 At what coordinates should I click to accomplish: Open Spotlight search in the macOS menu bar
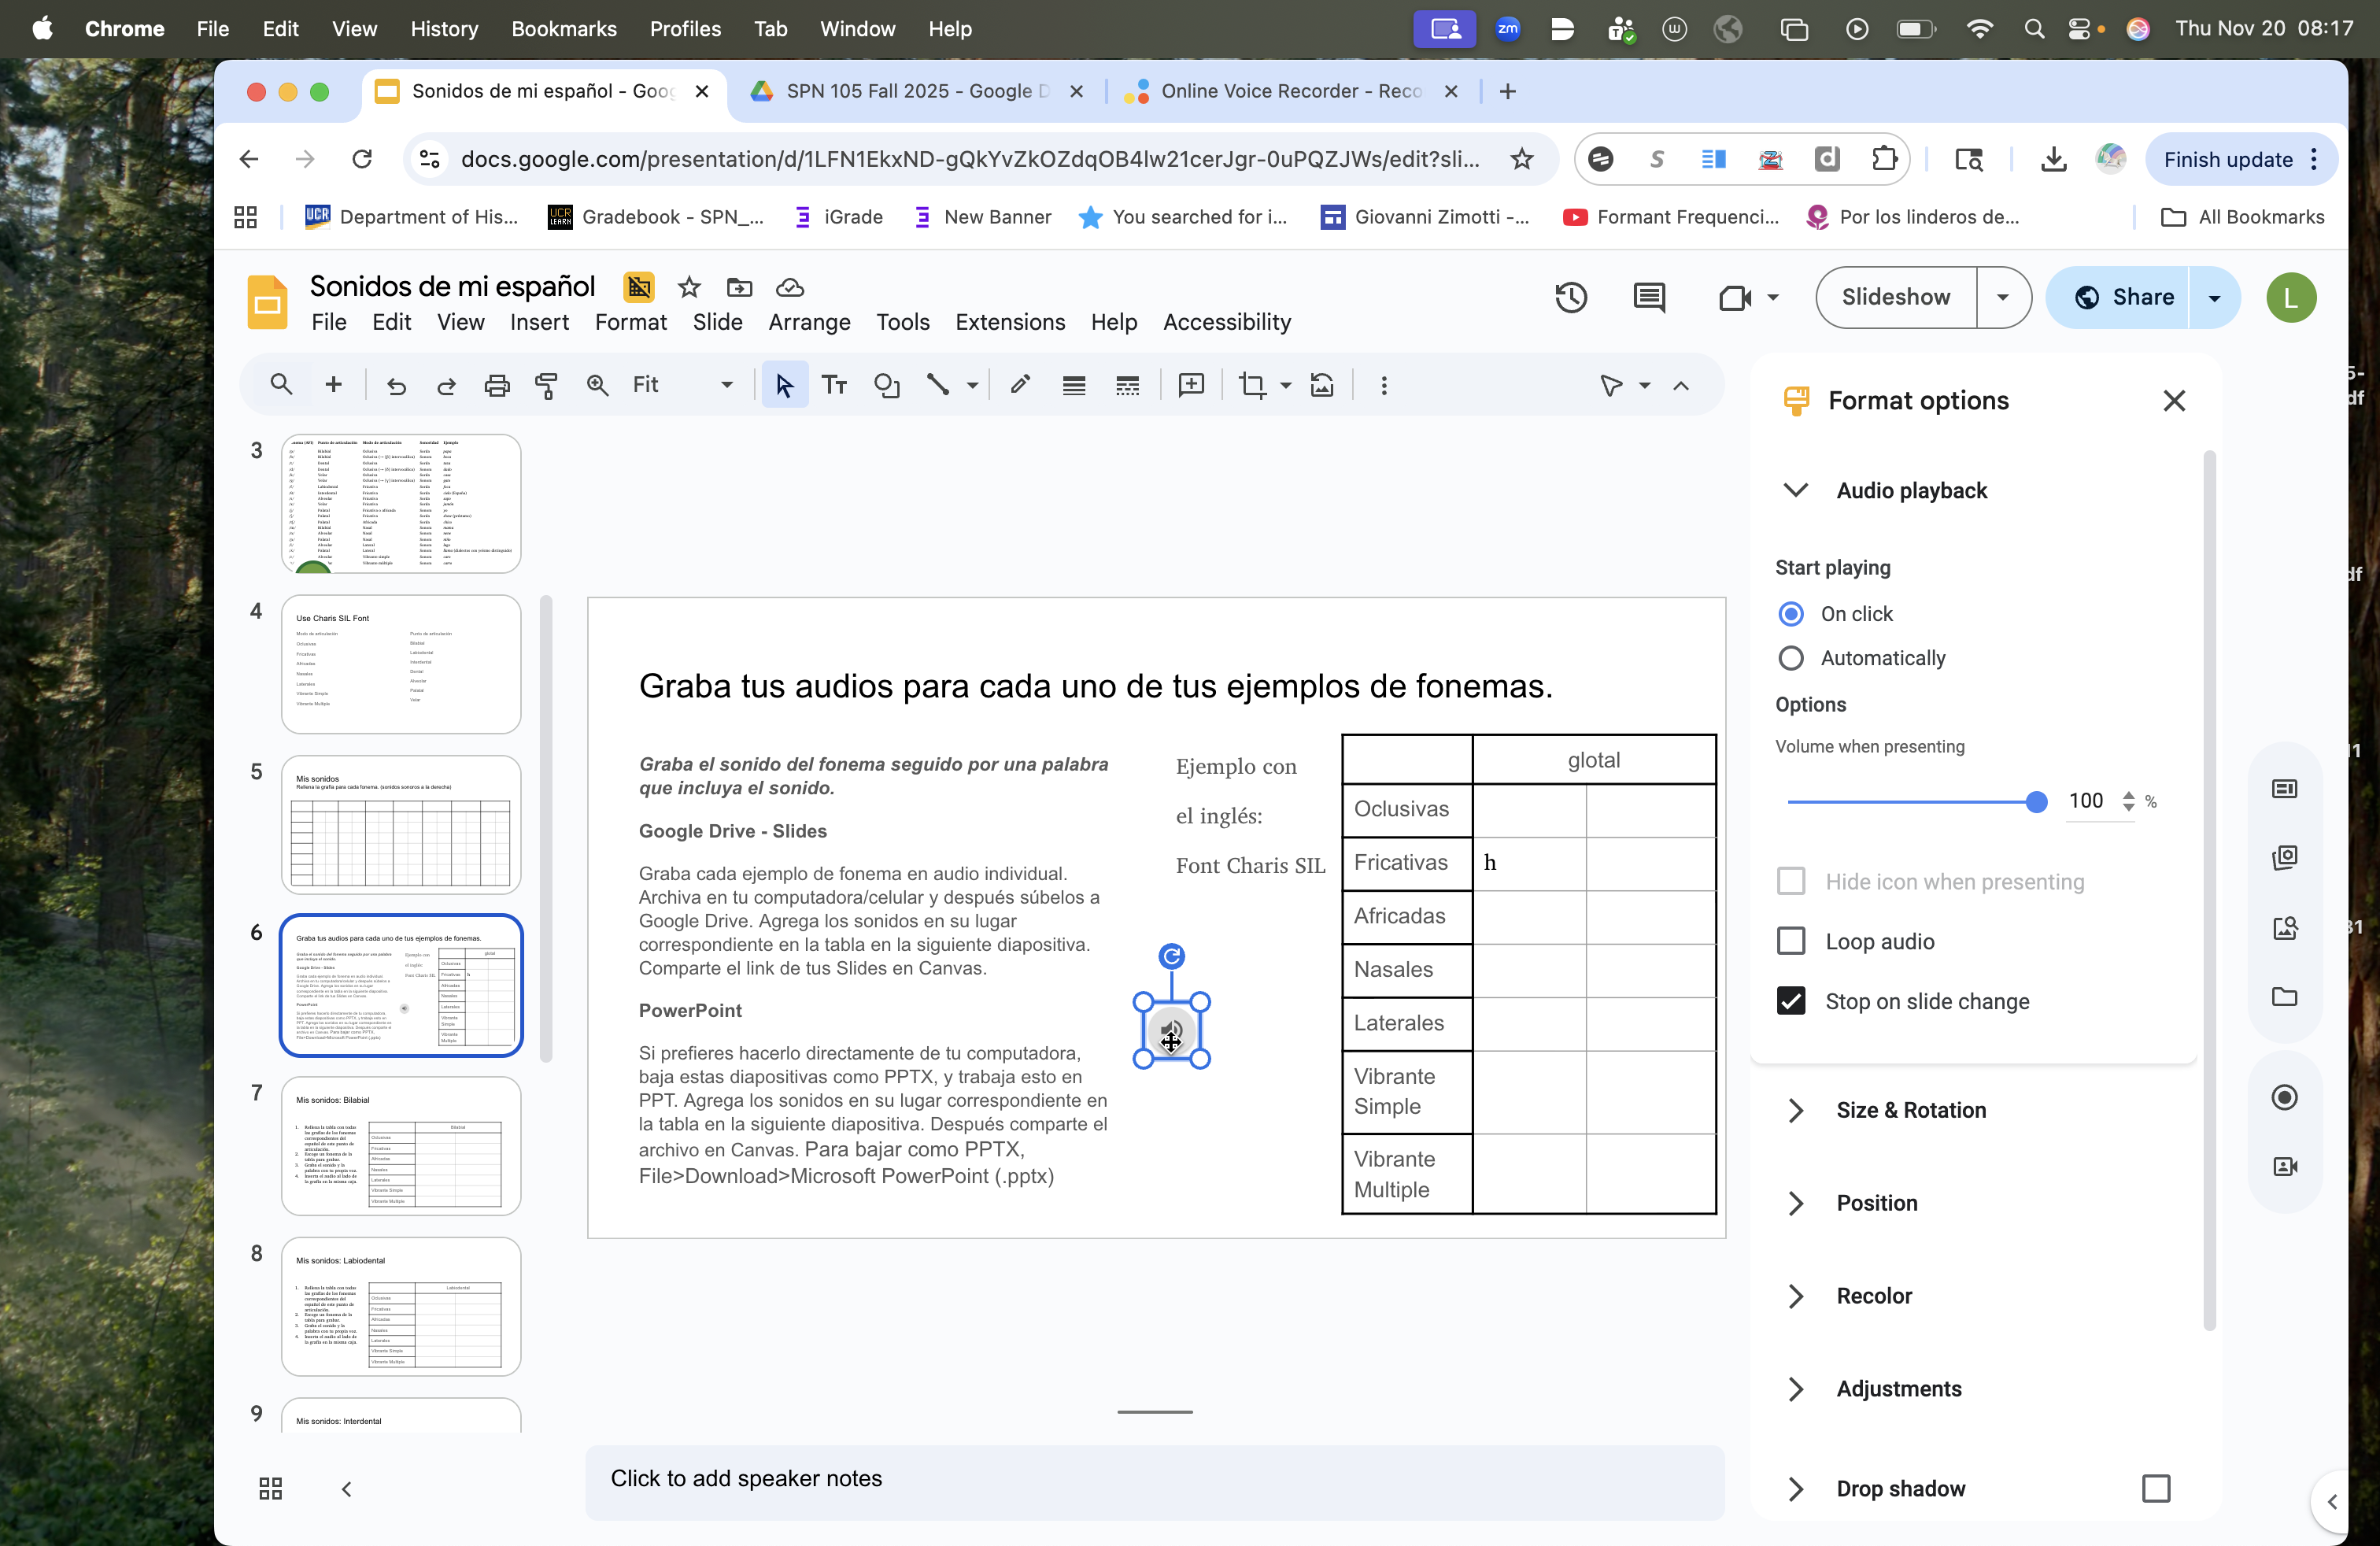[x=2033, y=28]
